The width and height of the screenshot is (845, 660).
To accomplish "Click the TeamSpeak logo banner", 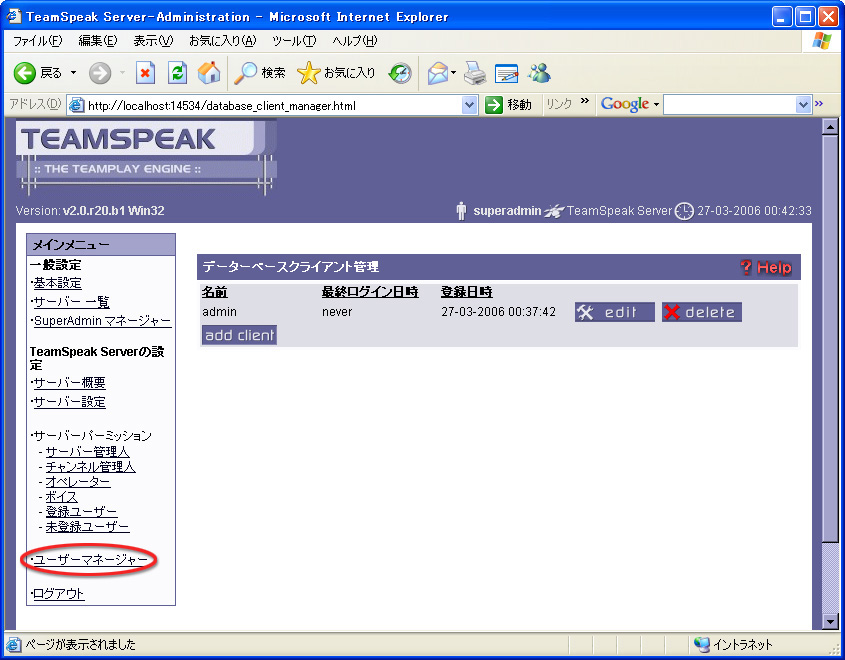I will coord(146,157).
